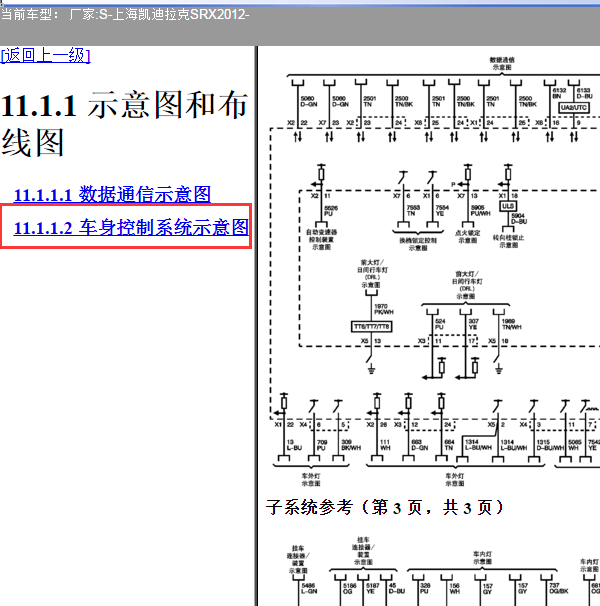Viewport: 600px width, 606px height.
Task: Click wire label 111 WH
Action: (x=385, y=445)
